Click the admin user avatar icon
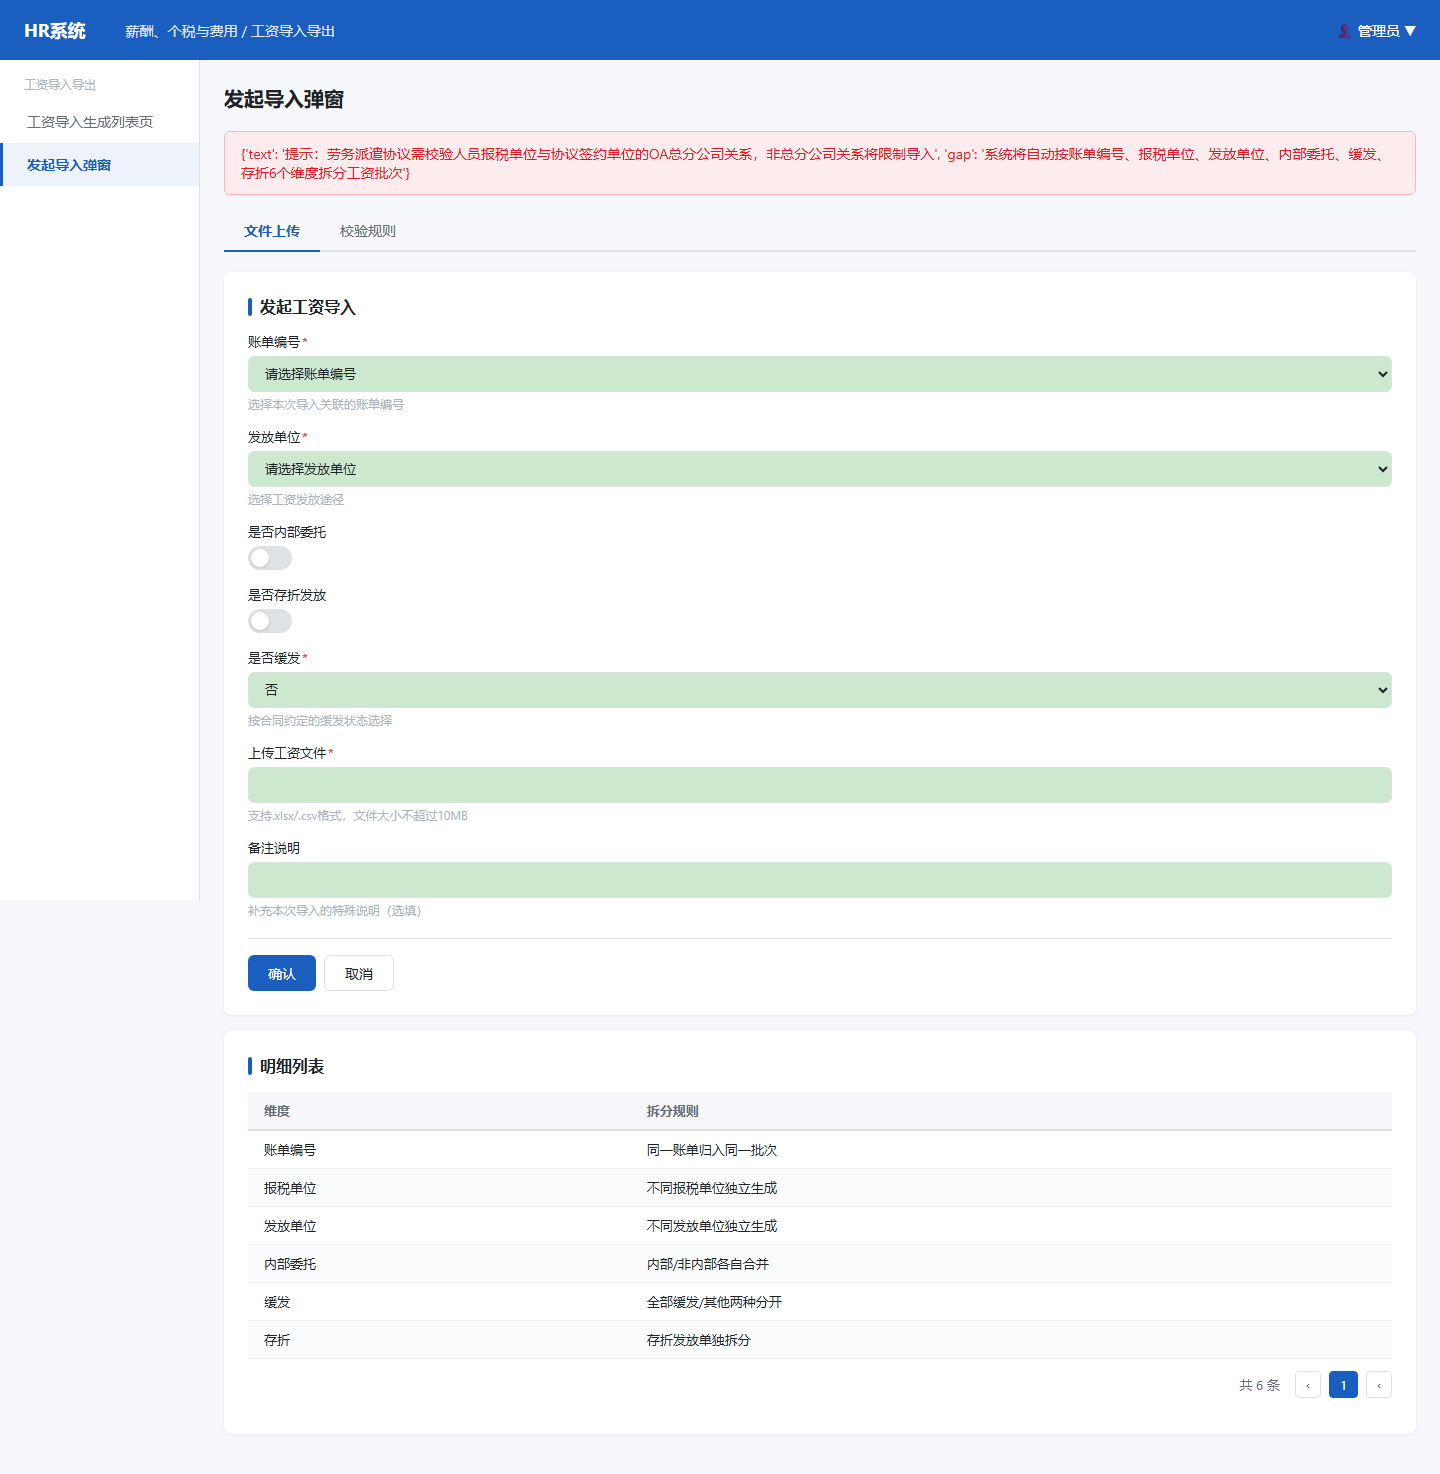1440x1474 pixels. [1344, 31]
